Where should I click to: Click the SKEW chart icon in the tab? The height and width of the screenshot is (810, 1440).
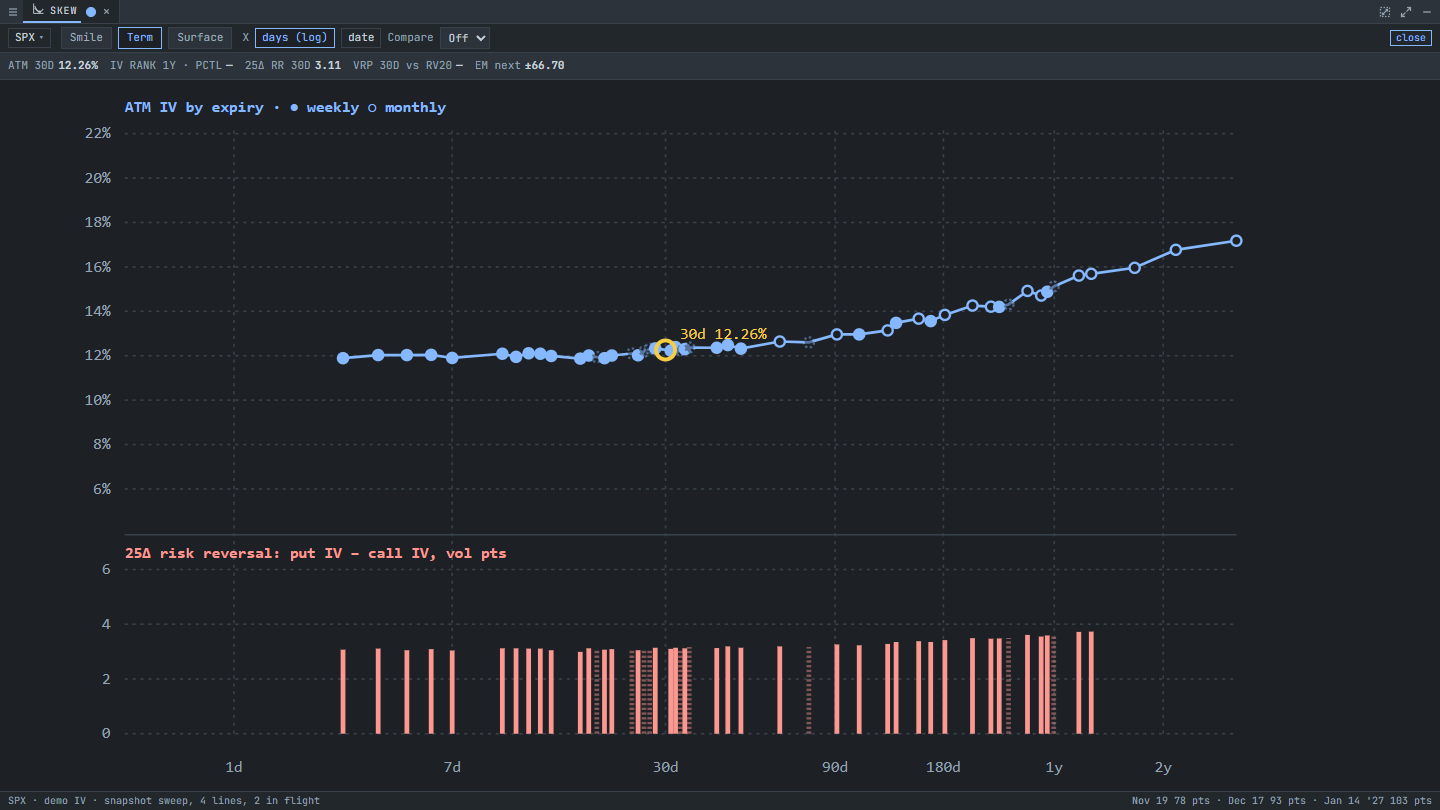(38, 11)
